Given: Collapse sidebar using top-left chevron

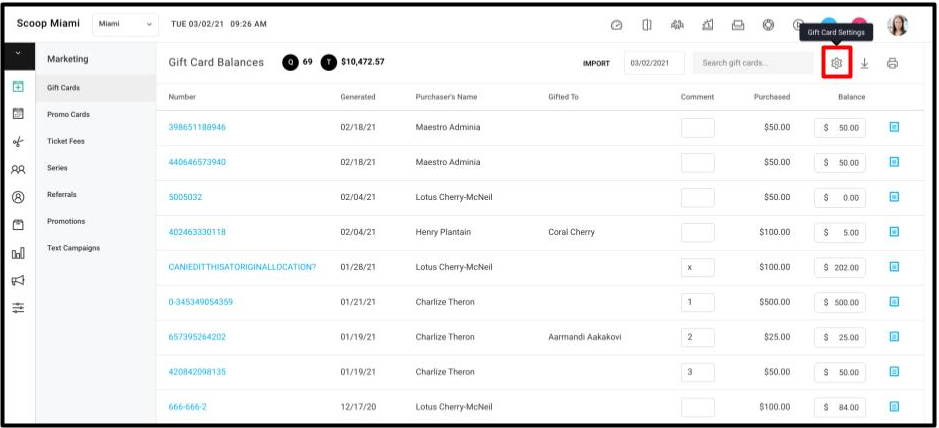Looking at the screenshot, I should (18, 54).
